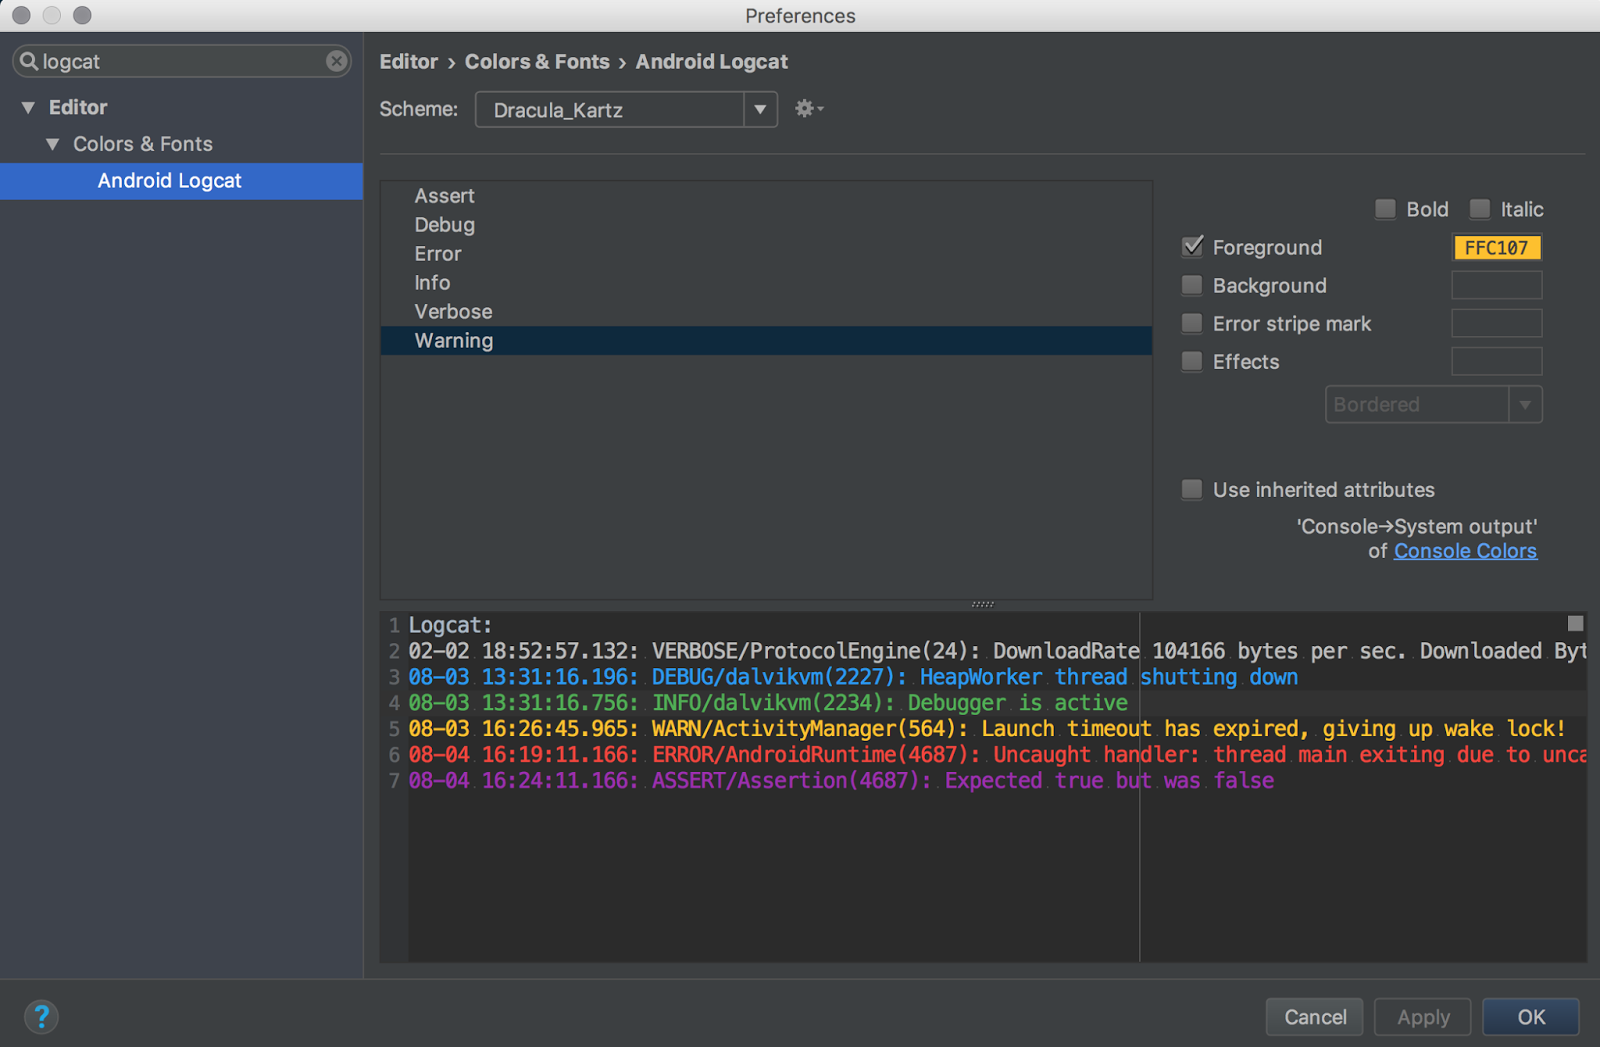Collapse the Colors & Fonts node
1600x1047 pixels.
tap(54, 144)
